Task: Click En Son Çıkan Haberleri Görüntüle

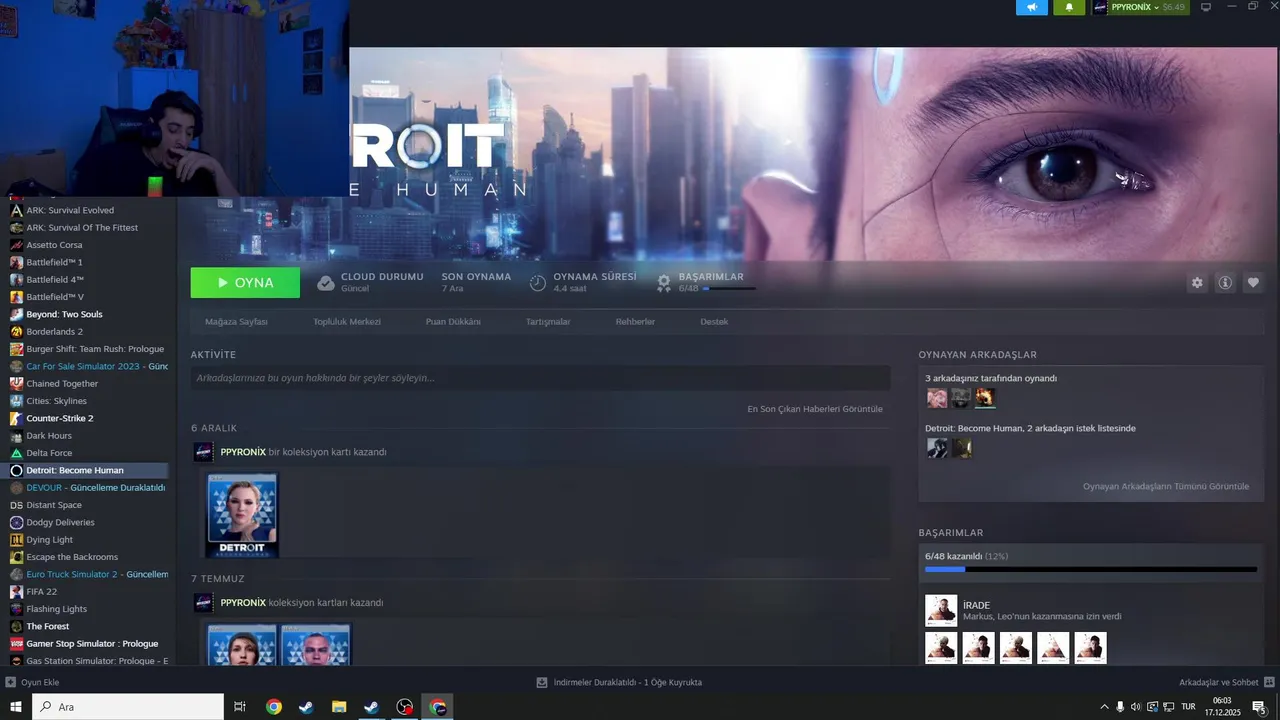Action: click(x=815, y=409)
